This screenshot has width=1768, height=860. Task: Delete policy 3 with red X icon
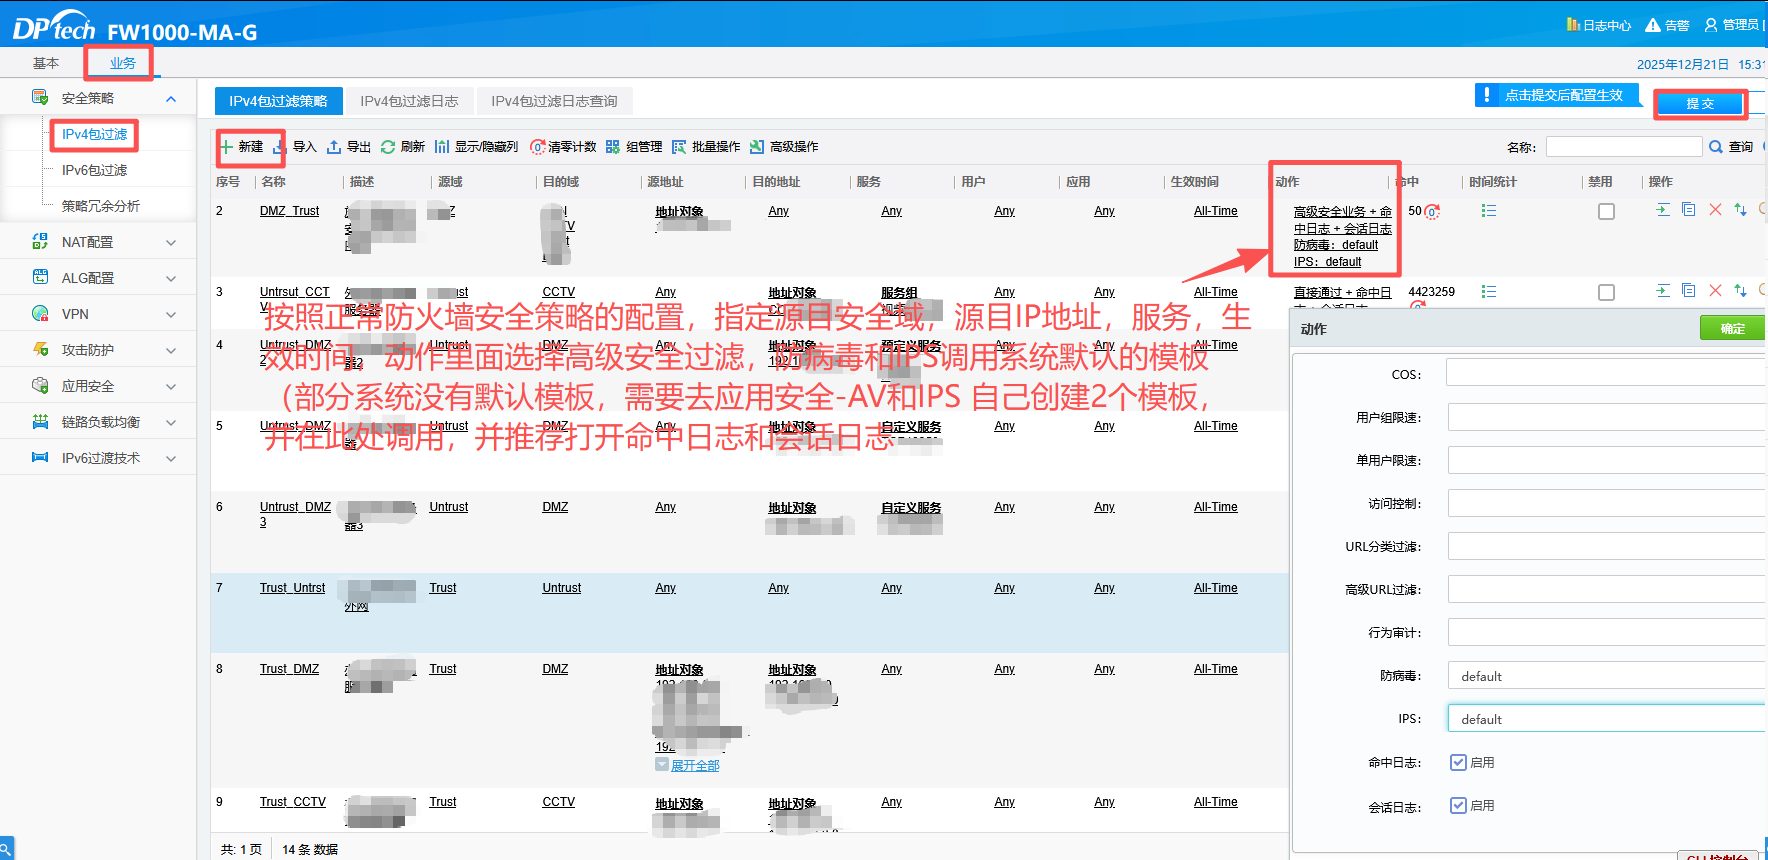1715,291
